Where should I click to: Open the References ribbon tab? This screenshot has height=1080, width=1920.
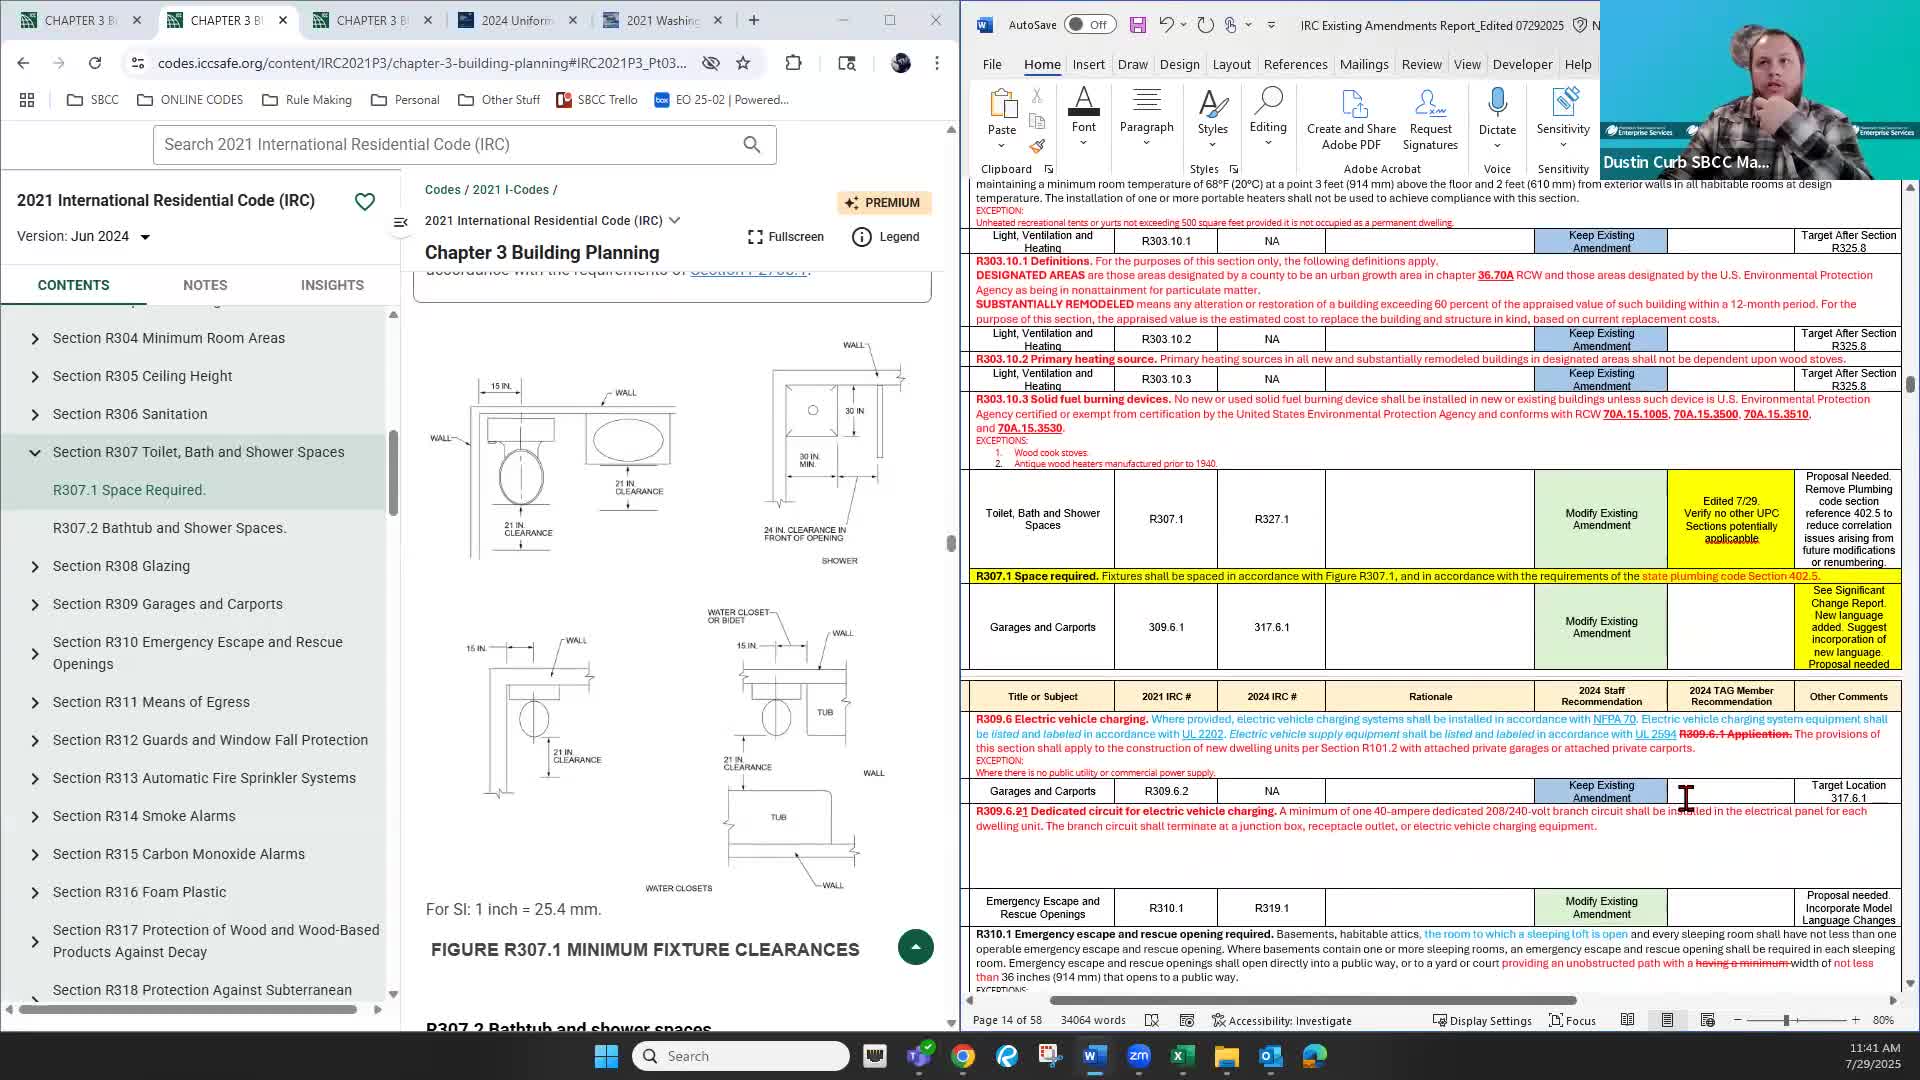(x=1295, y=64)
